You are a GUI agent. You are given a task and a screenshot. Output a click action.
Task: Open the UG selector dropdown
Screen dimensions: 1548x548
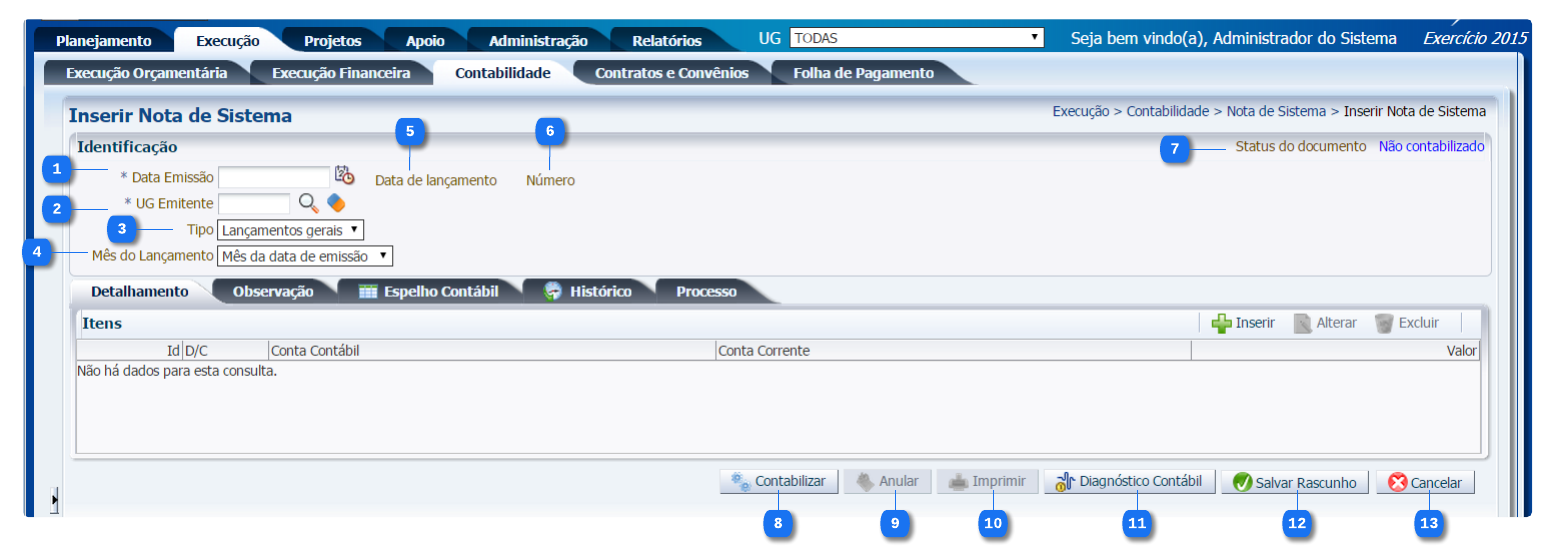point(916,38)
